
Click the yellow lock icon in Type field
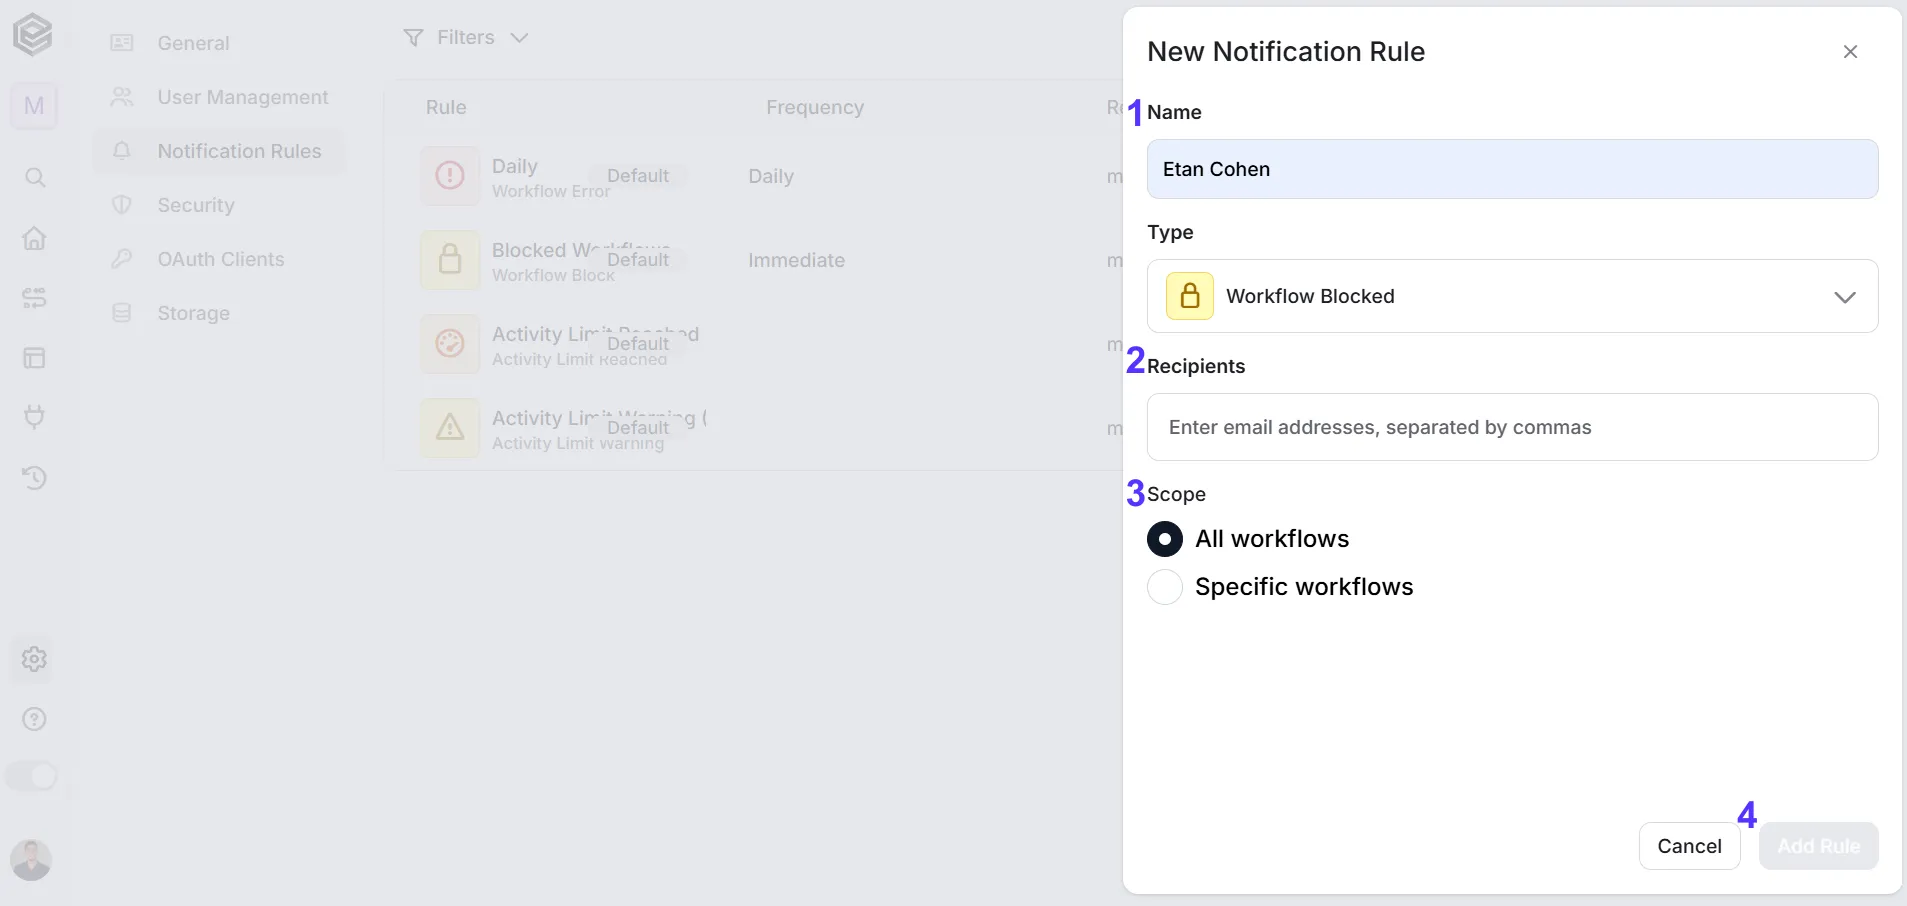tap(1190, 296)
